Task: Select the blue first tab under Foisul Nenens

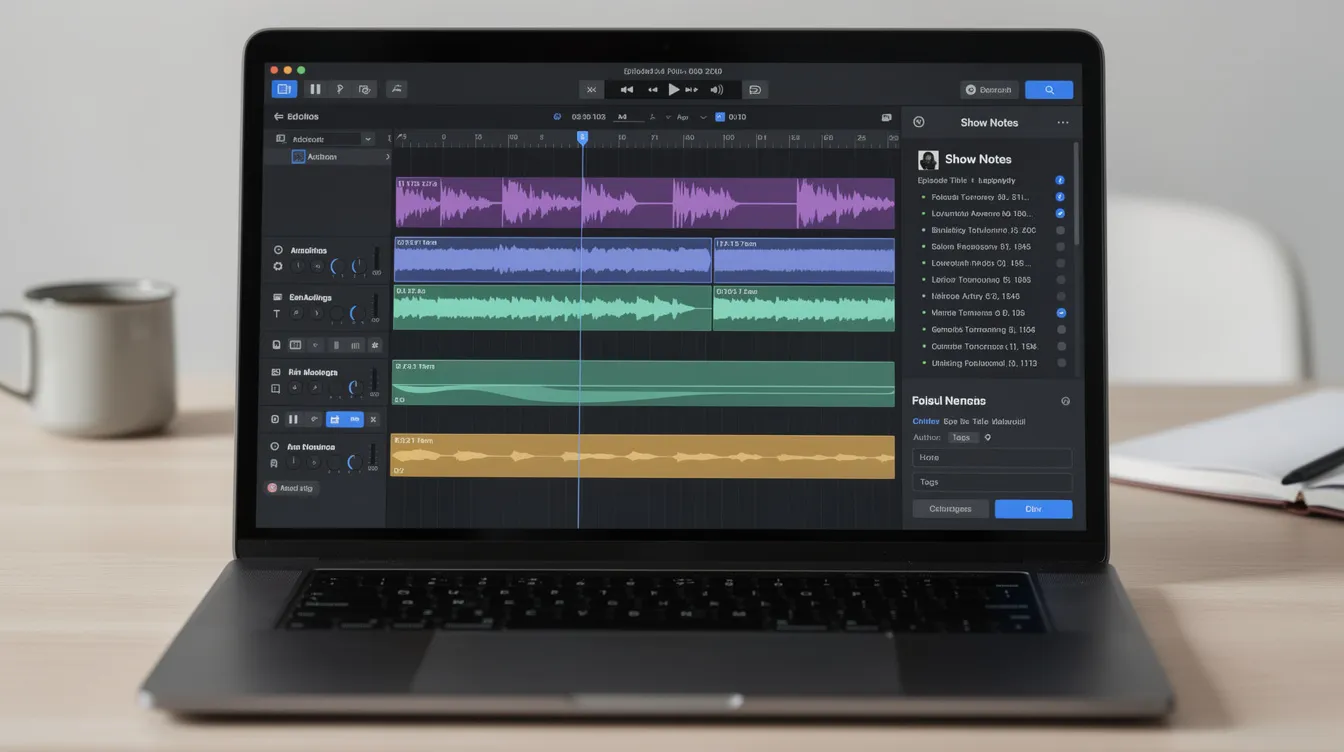Action: click(926, 421)
